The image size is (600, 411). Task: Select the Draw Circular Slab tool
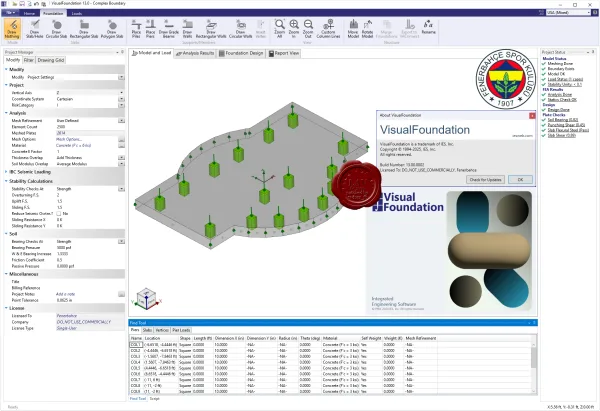click(x=57, y=29)
